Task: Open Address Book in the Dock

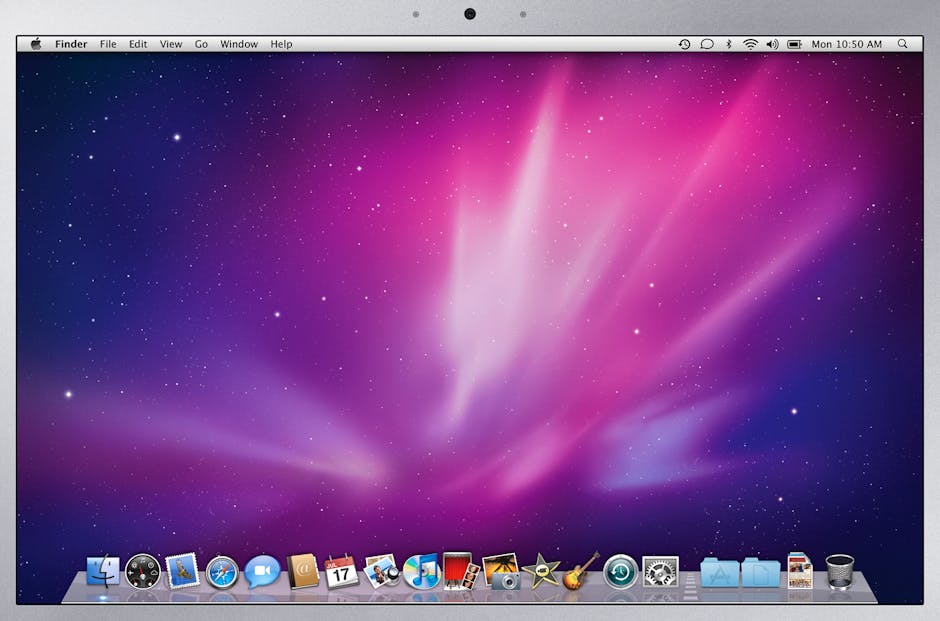Action: [302, 571]
